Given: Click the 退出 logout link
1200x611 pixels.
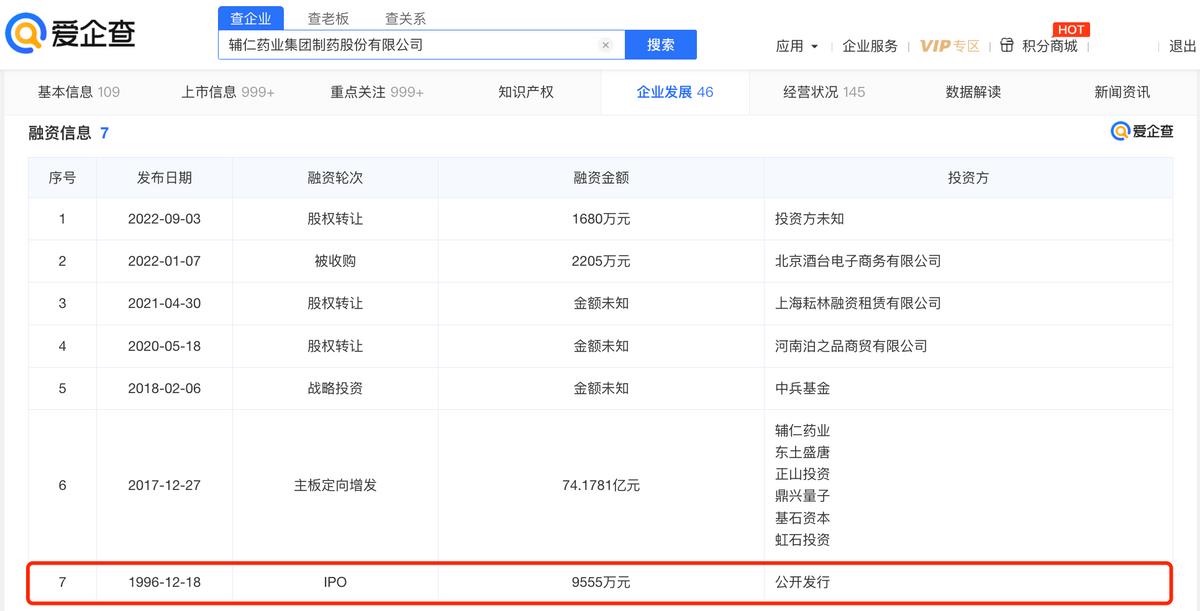Looking at the screenshot, I should click(x=1183, y=46).
